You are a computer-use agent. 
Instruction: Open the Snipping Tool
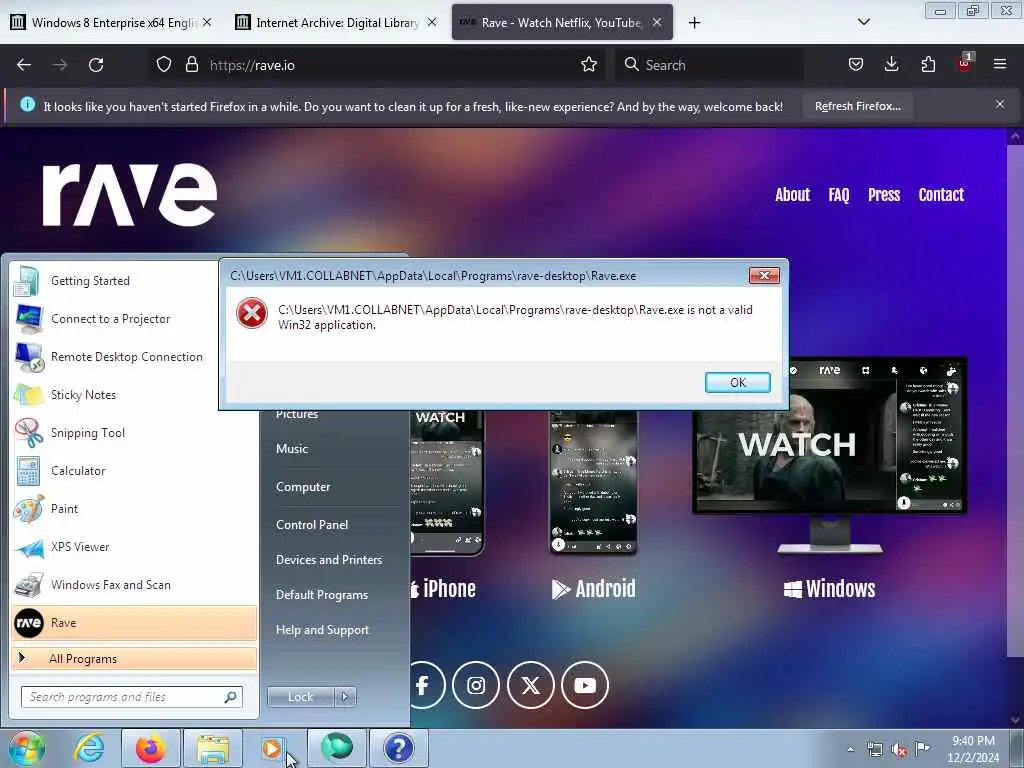(134, 433)
